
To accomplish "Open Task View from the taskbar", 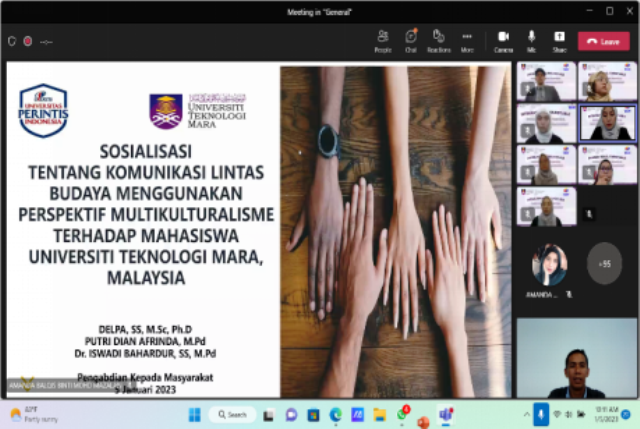I will (x=268, y=416).
